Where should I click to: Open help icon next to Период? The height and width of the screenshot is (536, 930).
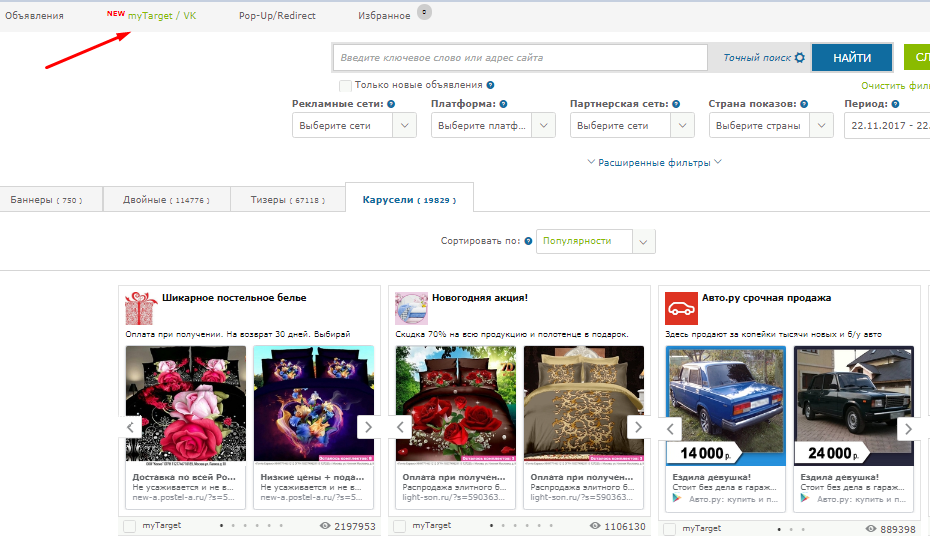click(896, 104)
